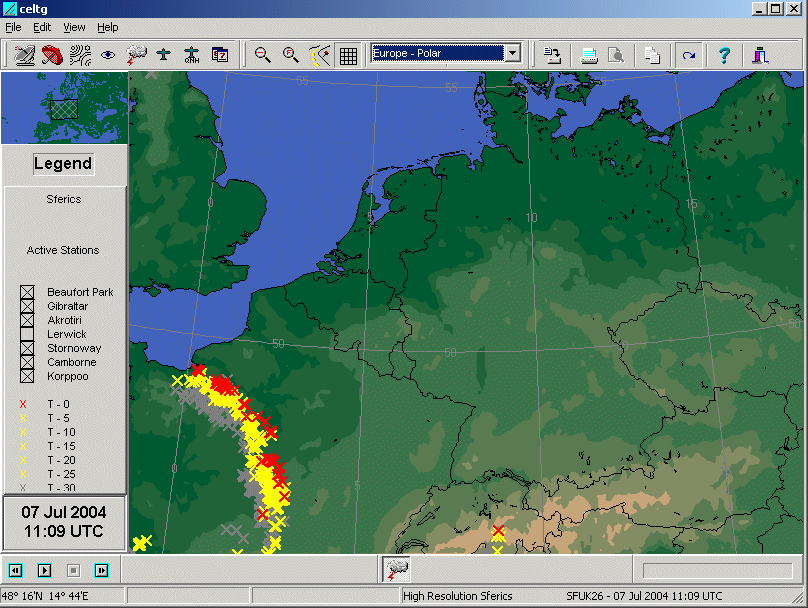Select the lightning cloud sferics toolbar icon
Screen dimensions: 808x608
pos(136,55)
